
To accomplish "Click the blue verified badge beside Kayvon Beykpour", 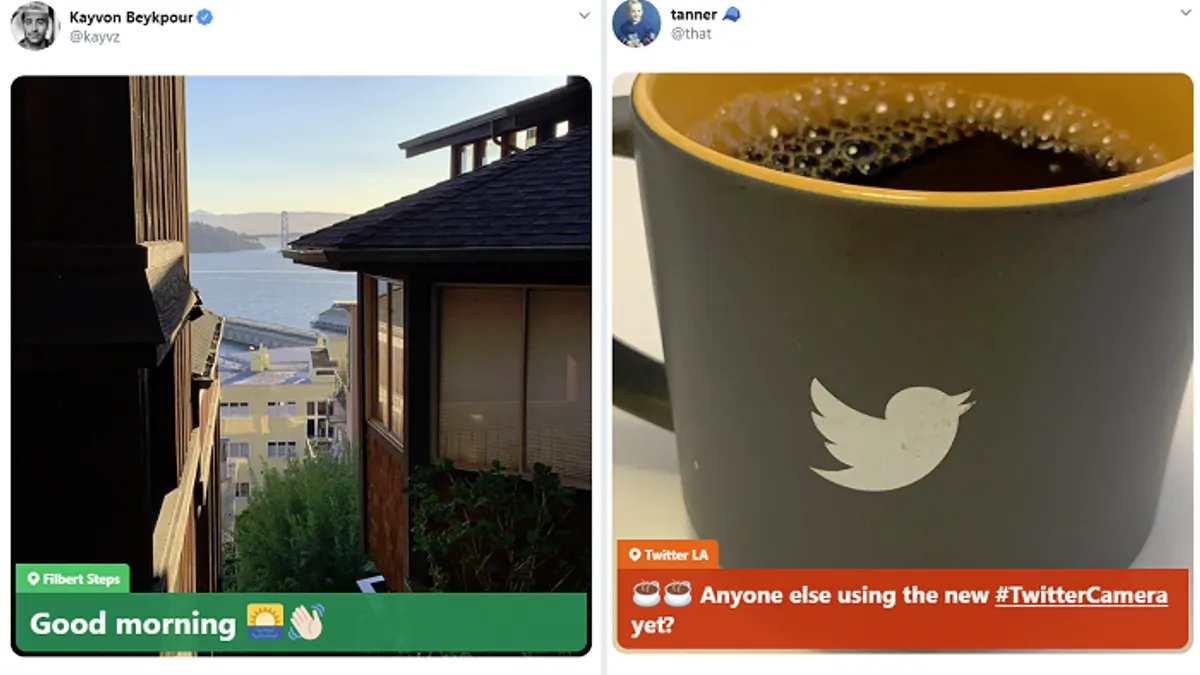I will tap(205, 17).
